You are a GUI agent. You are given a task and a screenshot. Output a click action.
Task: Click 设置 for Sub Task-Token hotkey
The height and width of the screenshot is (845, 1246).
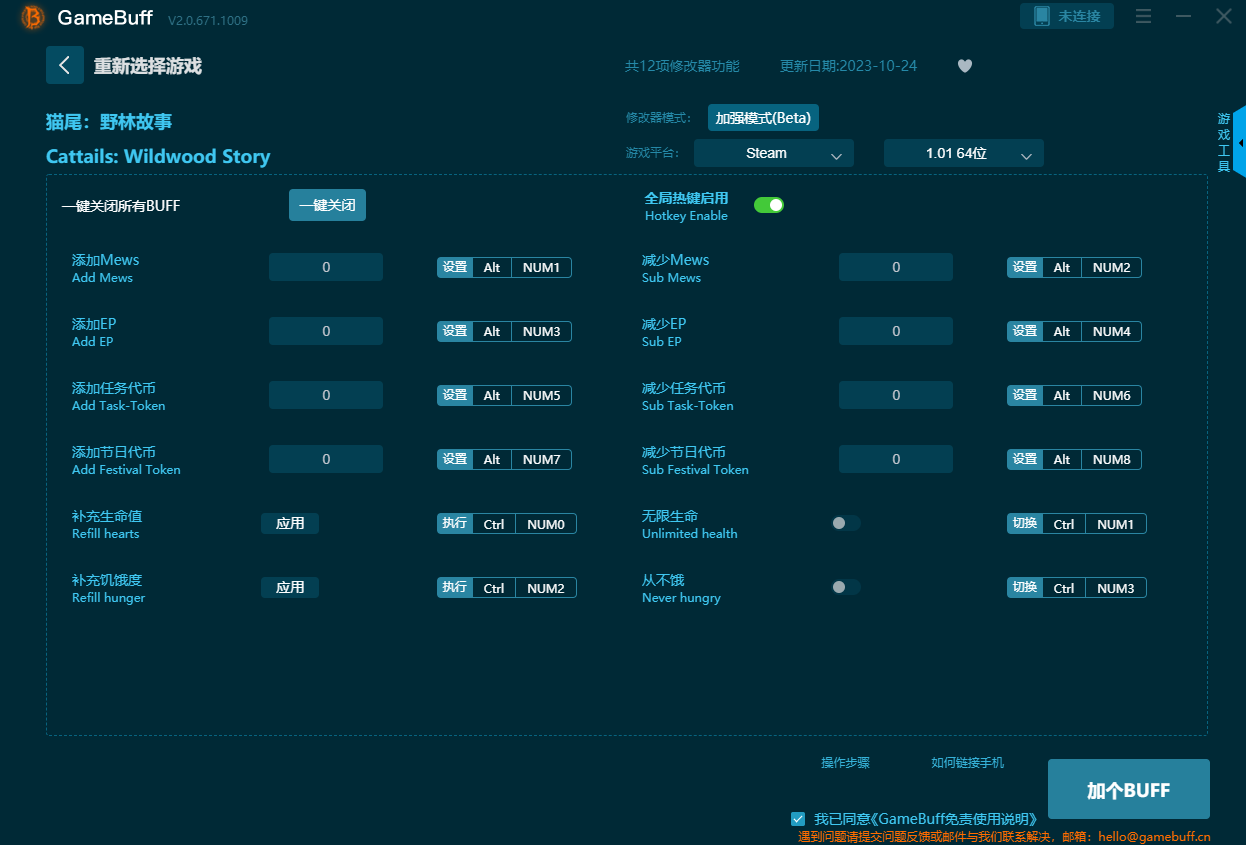point(1025,395)
